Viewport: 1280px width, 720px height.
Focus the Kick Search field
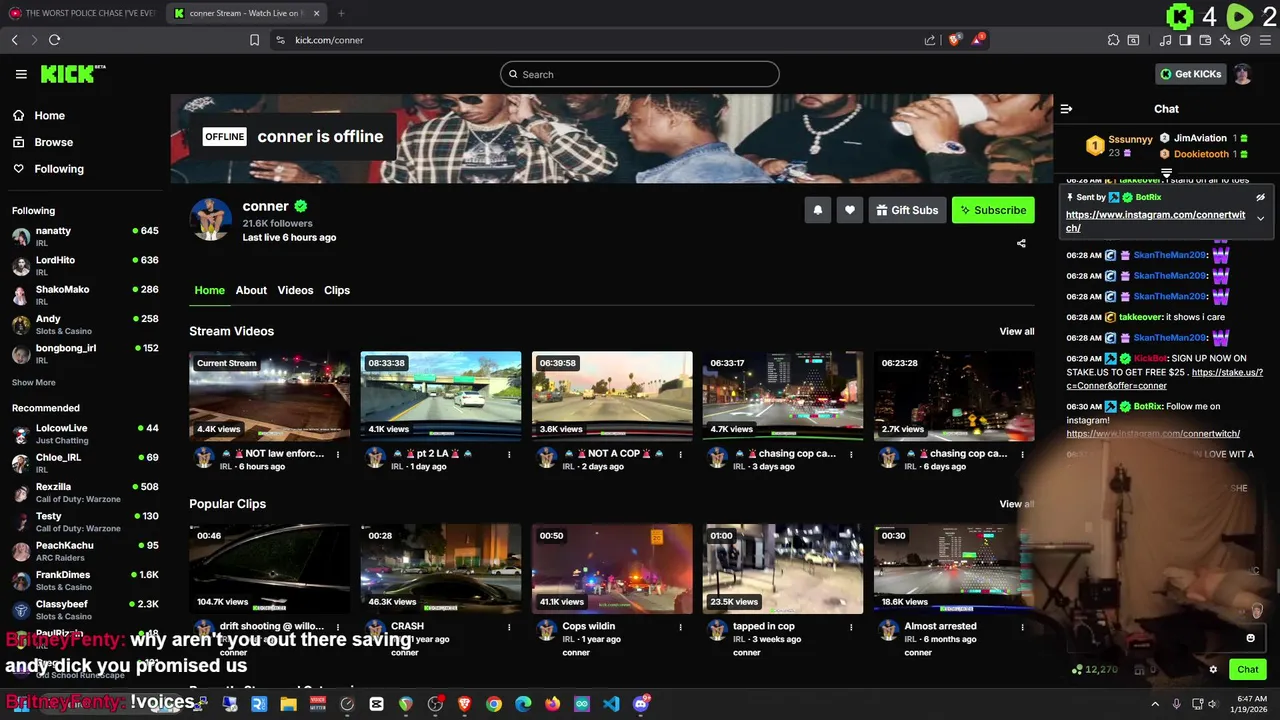[x=640, y=74]
